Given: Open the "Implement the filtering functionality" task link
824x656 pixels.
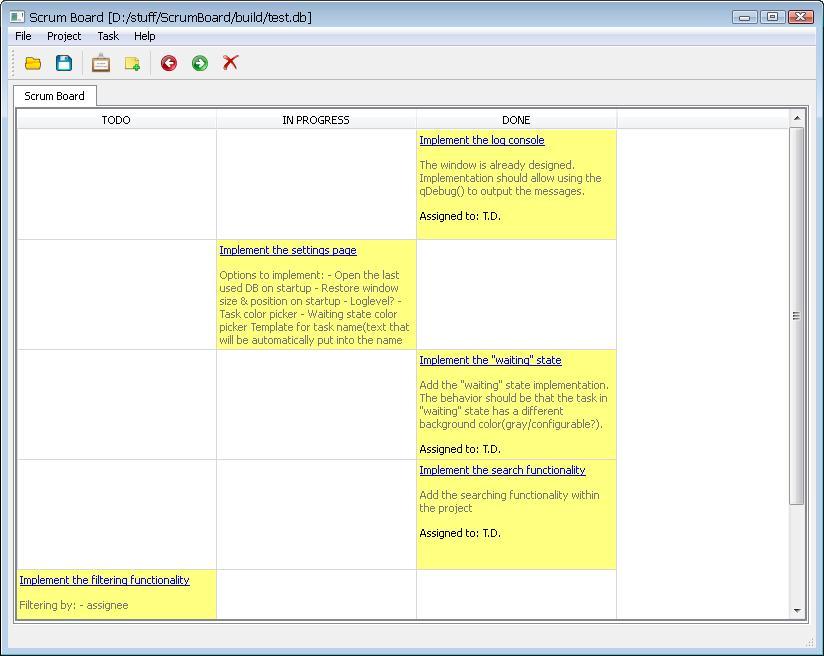Looking at the screenshot, I should pyautogui.click(x=104, y=580).
